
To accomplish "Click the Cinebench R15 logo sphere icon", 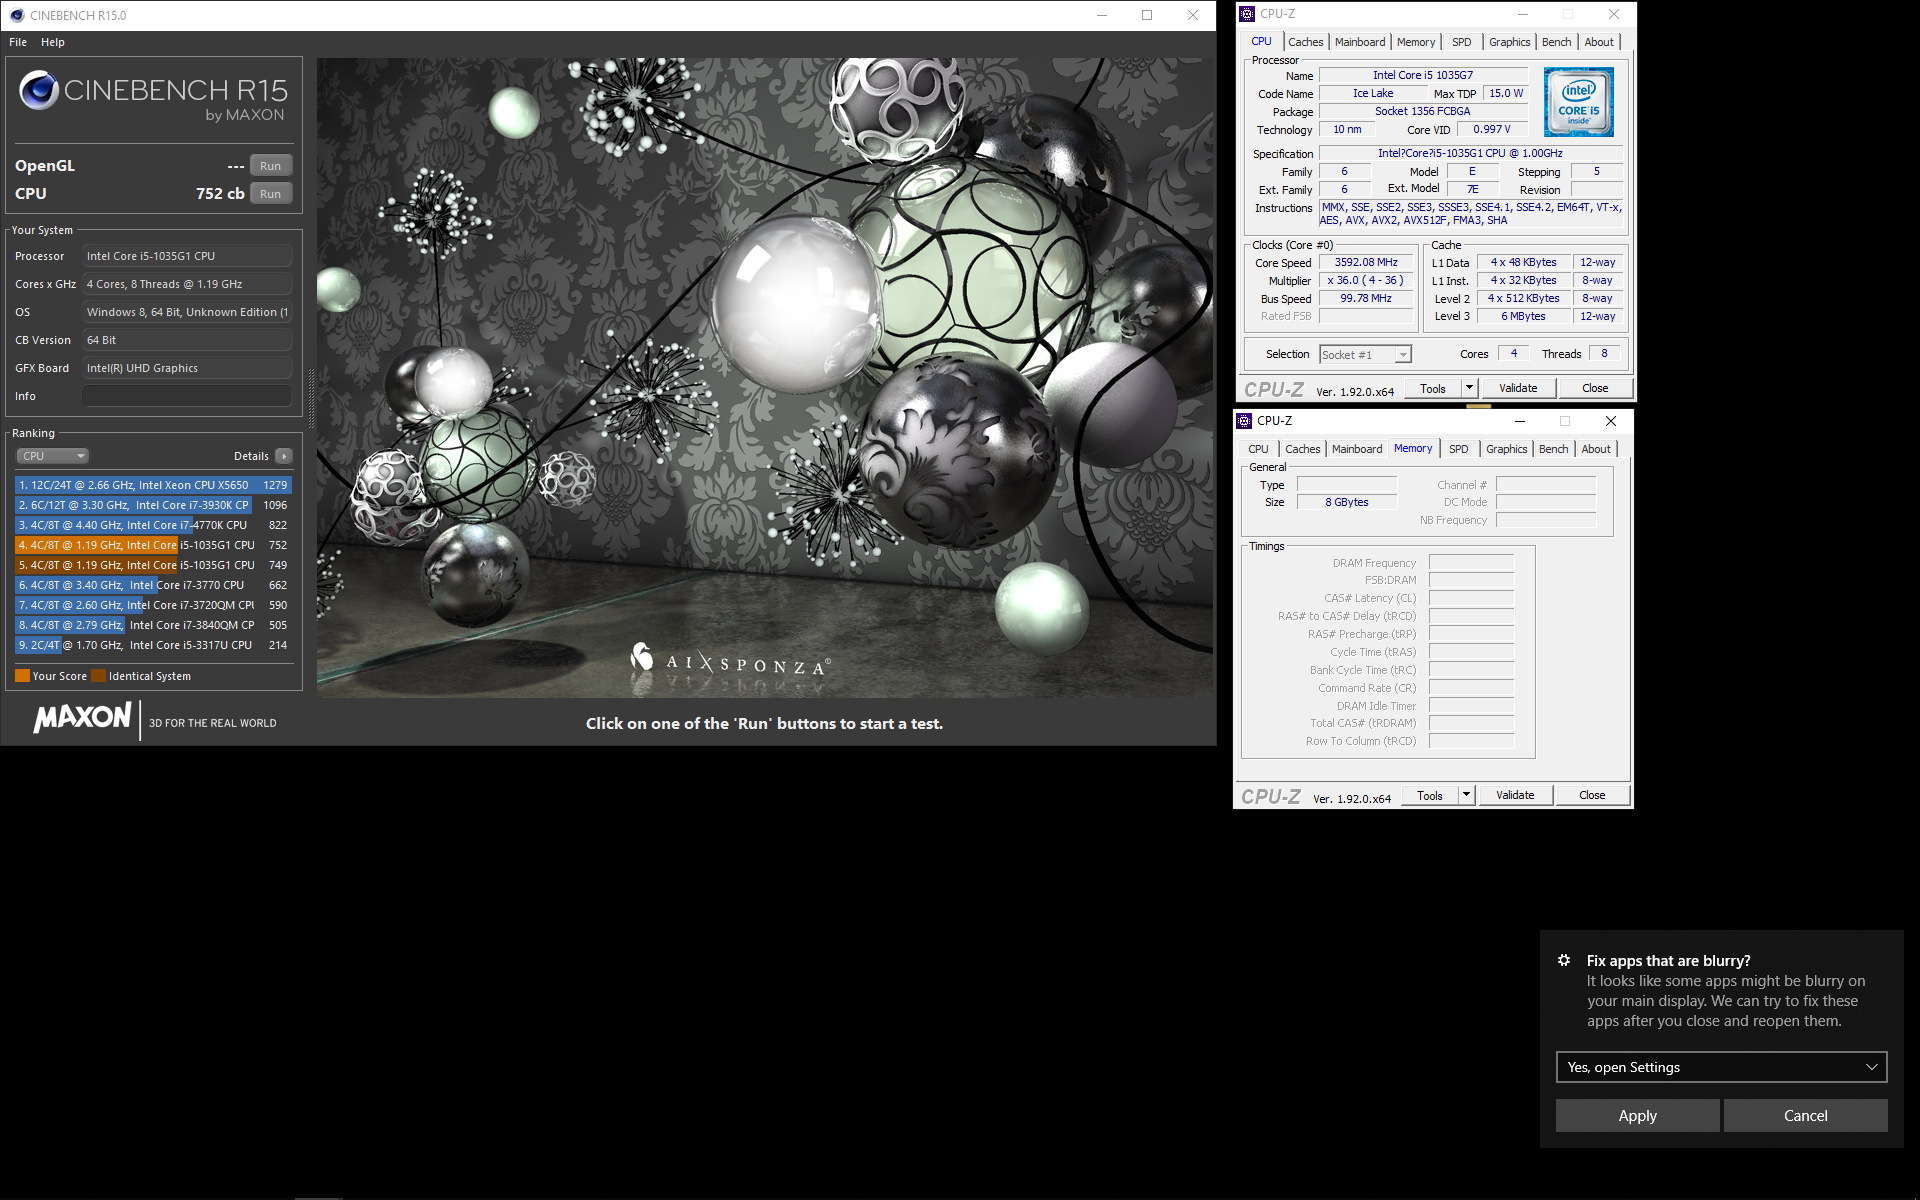I will pos(39,90).
